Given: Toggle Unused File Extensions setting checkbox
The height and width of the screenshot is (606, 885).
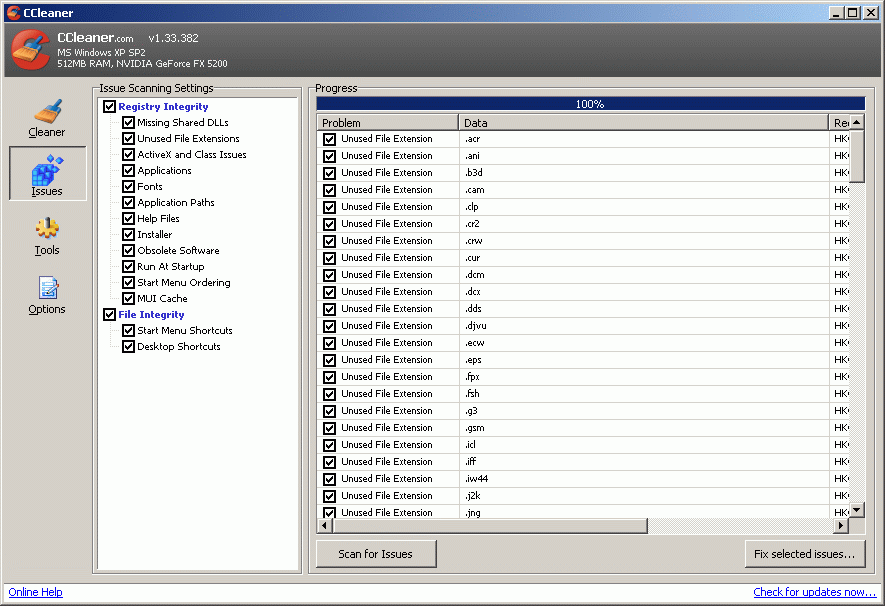Looking at the screenshot, I should coord(129,139).
